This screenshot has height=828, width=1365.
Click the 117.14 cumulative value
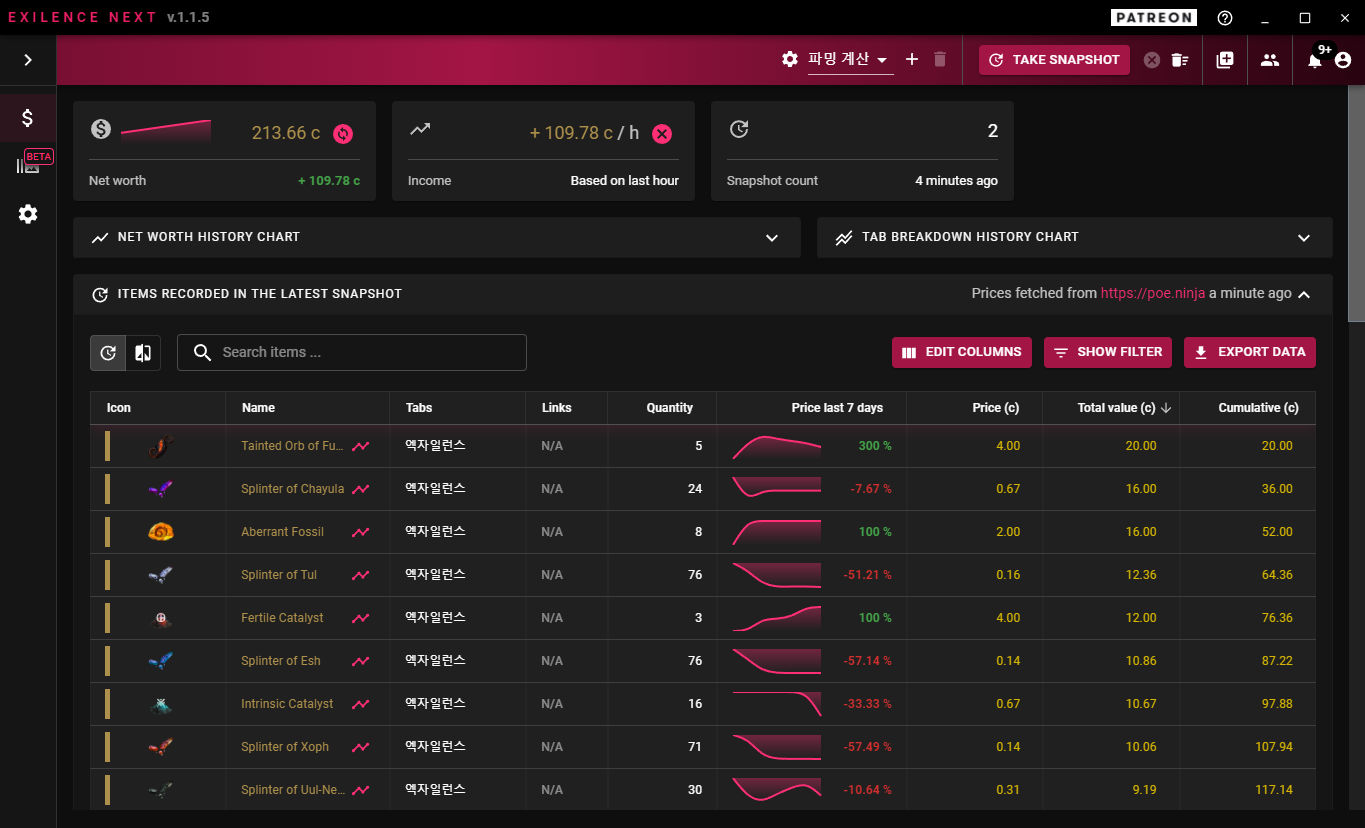[1272, 790]
